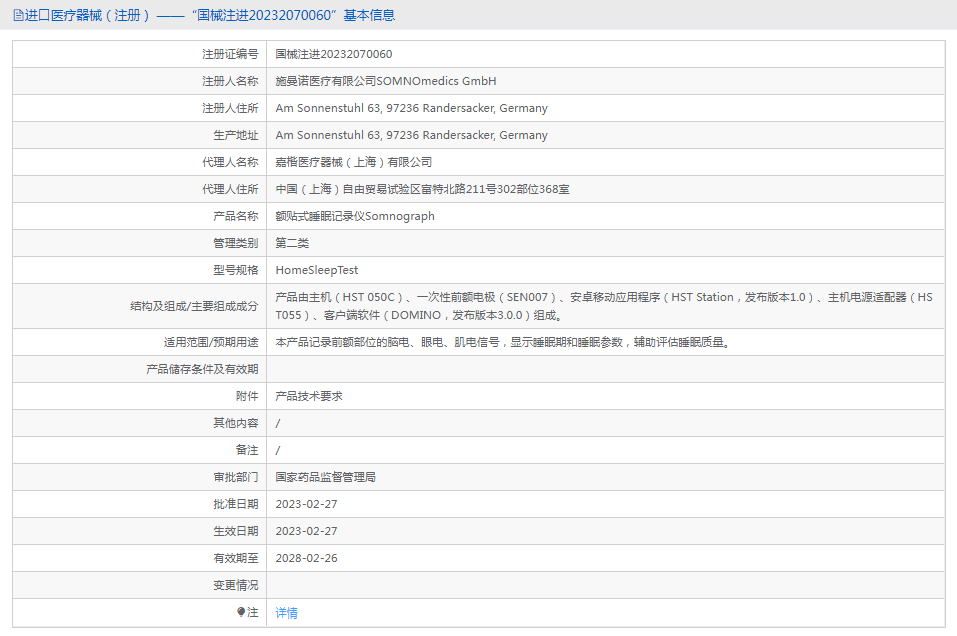Select the 产品技术要求 attachment value
Image resolution: width=957 pixels, height=636 pixels.
tap(309, 396)
